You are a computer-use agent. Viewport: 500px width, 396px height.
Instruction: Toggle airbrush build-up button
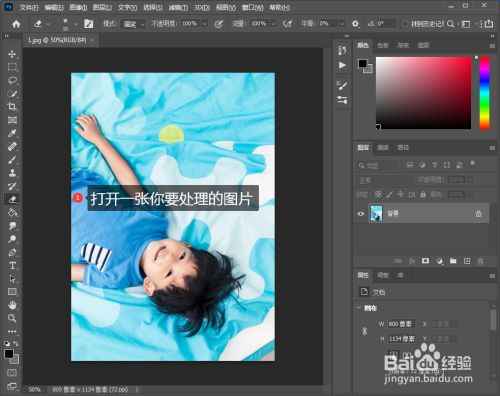[x=287, y=24]
